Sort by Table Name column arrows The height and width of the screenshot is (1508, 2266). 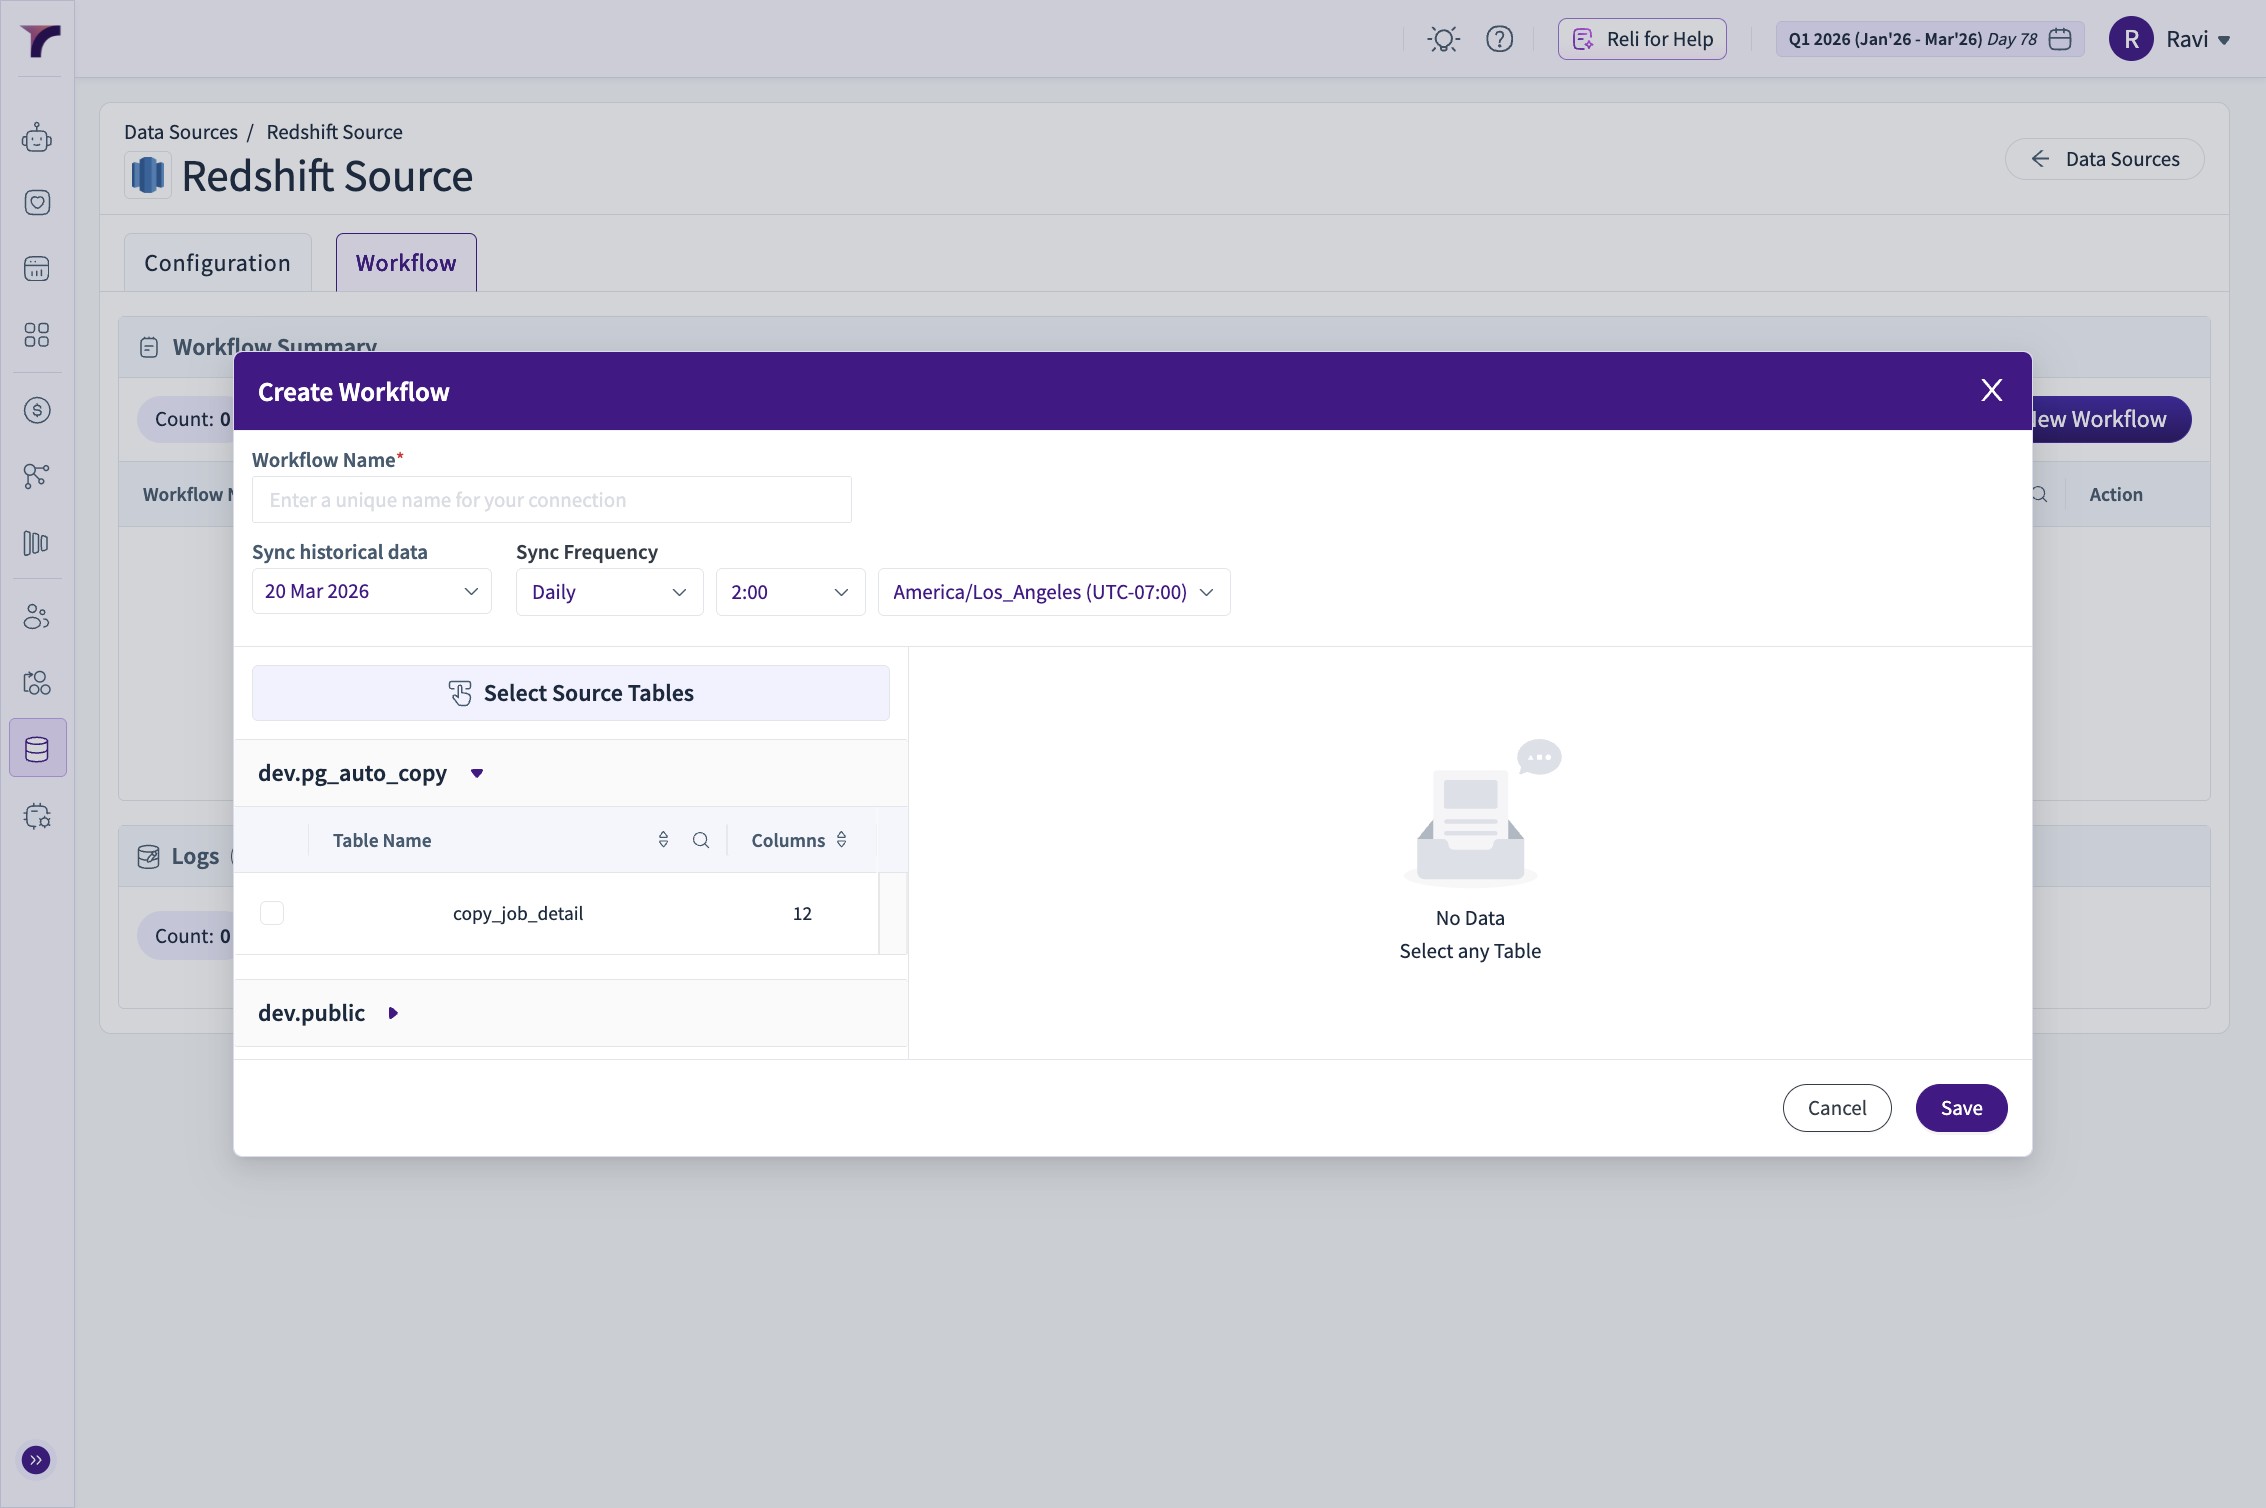point(663,840)
